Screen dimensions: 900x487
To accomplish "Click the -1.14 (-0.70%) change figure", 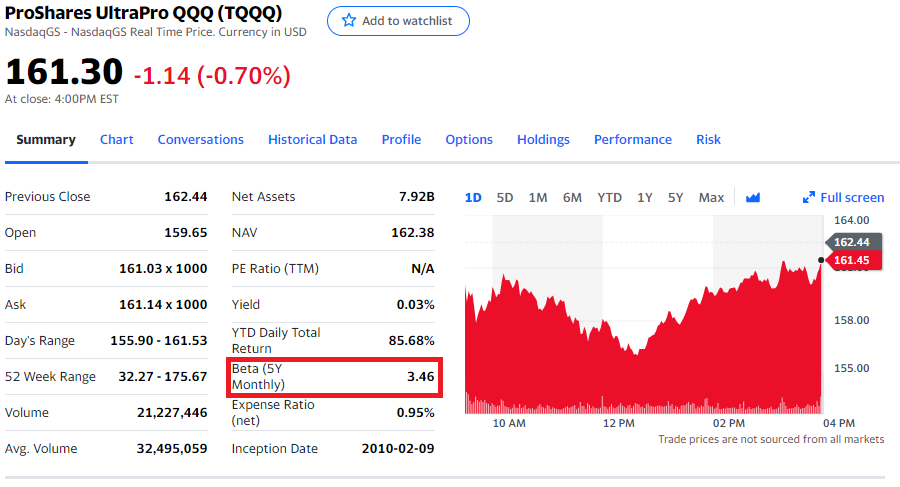I will tap(212, 75).
